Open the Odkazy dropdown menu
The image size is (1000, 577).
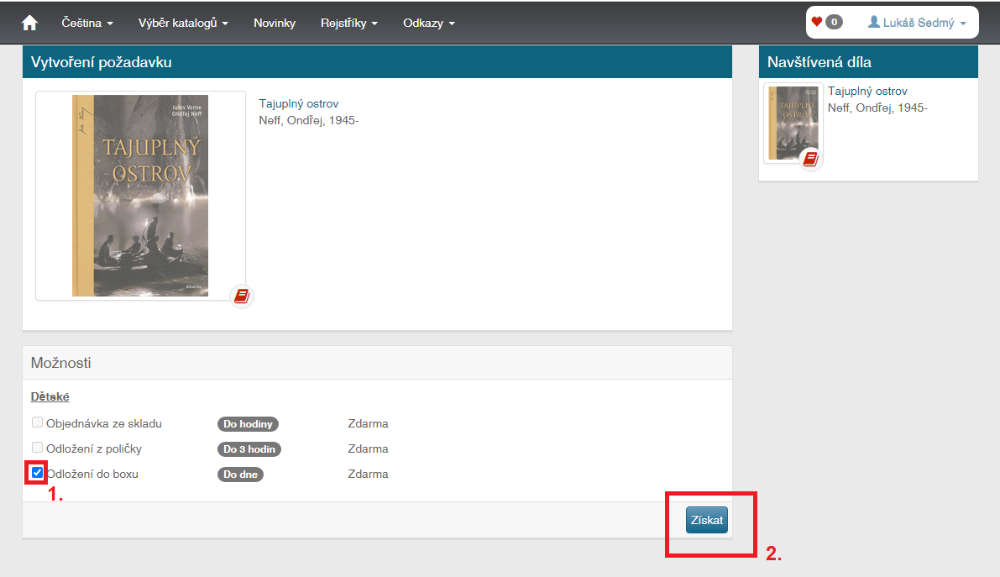[x=428, y=23]
